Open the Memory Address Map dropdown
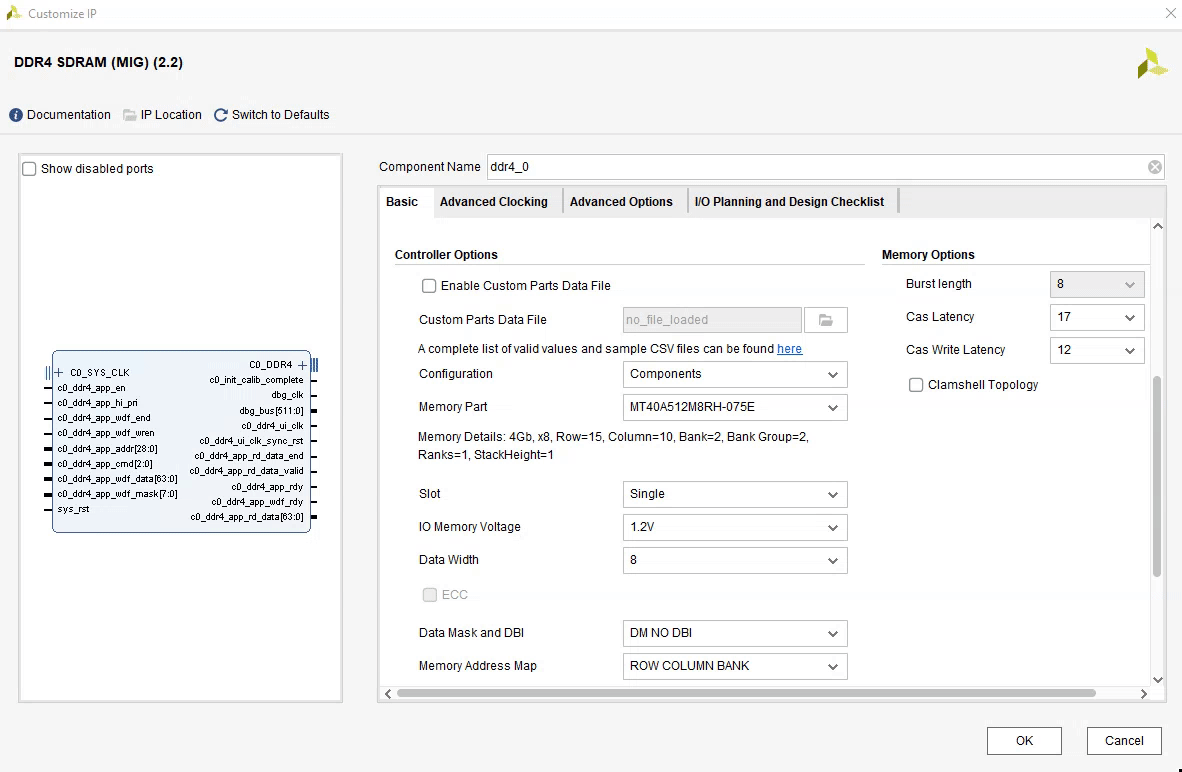The image size is (1182, 772). pos(735,666)
